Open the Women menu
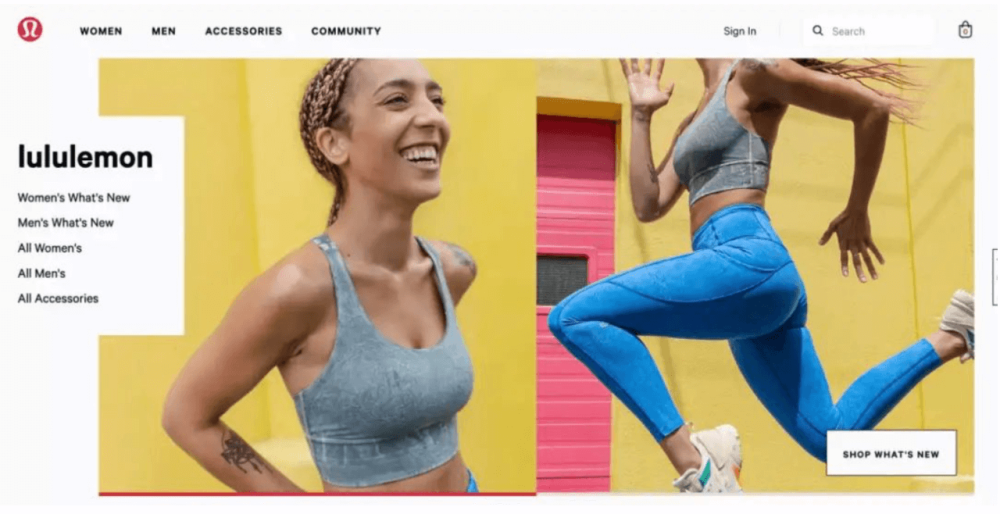The height and width of the screenshot is (514, 1000). pos(101,31)
